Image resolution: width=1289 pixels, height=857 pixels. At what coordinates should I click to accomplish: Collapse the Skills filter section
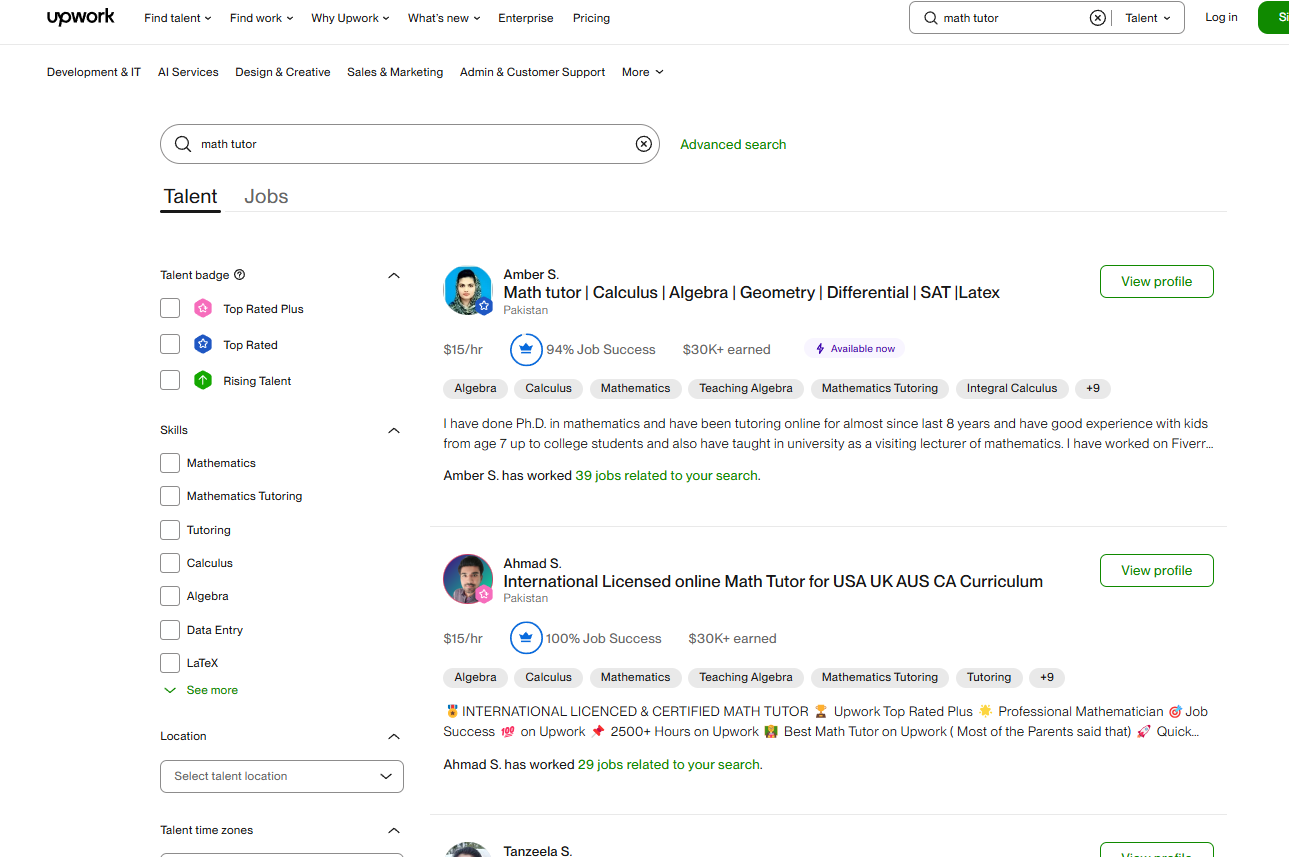394,430
